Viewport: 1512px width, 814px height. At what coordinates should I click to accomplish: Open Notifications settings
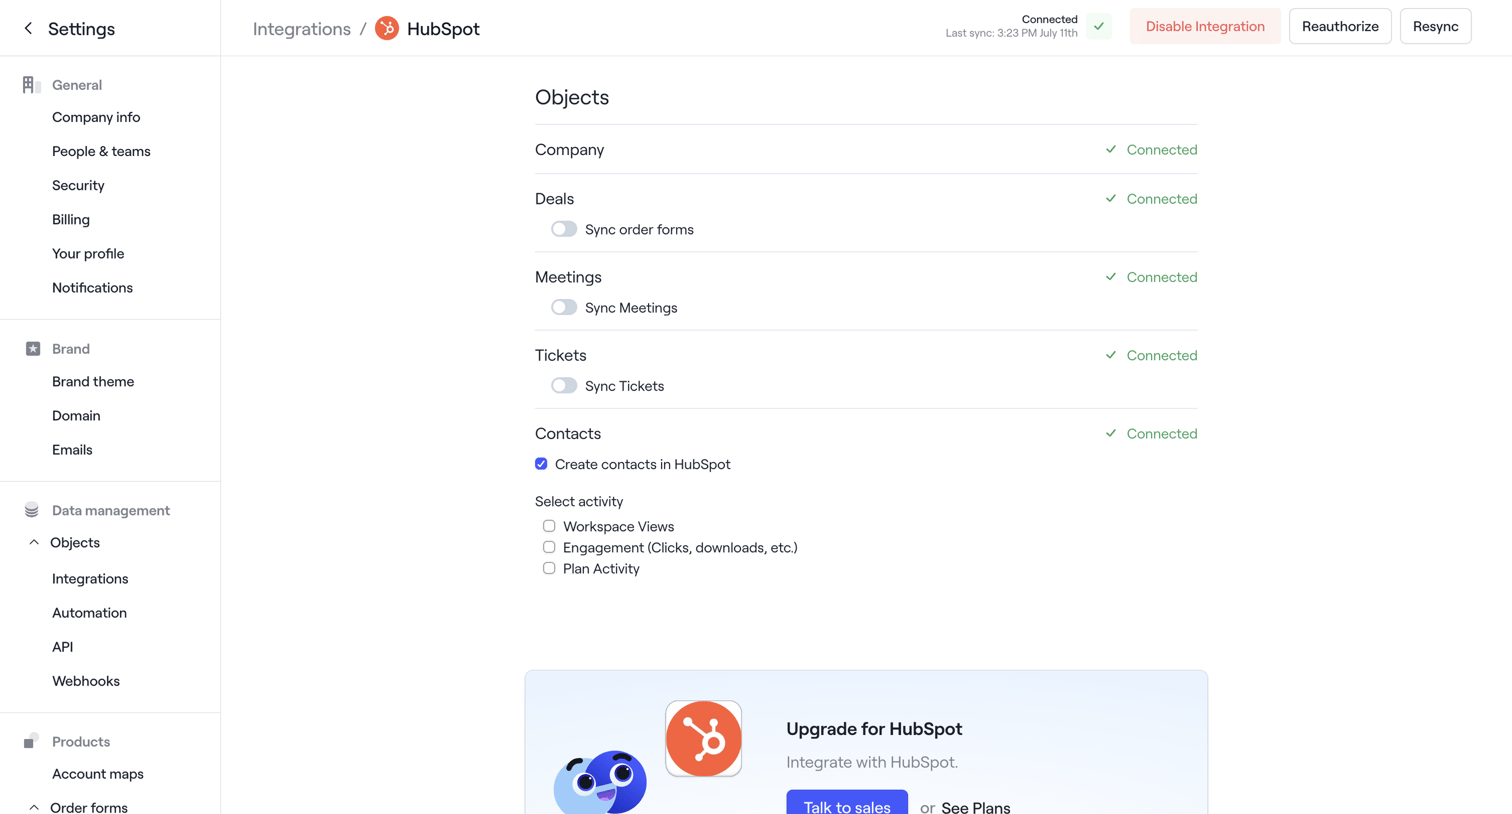[92, 287]
